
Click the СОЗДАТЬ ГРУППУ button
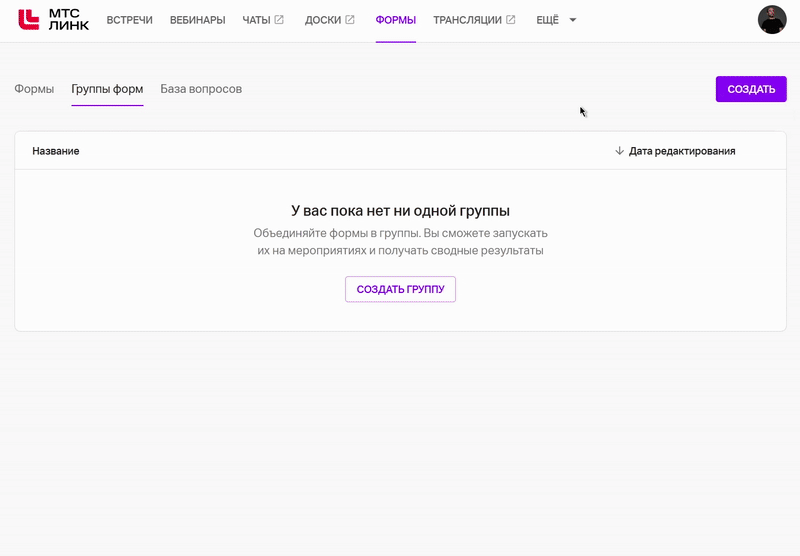[x=400, y=289]
